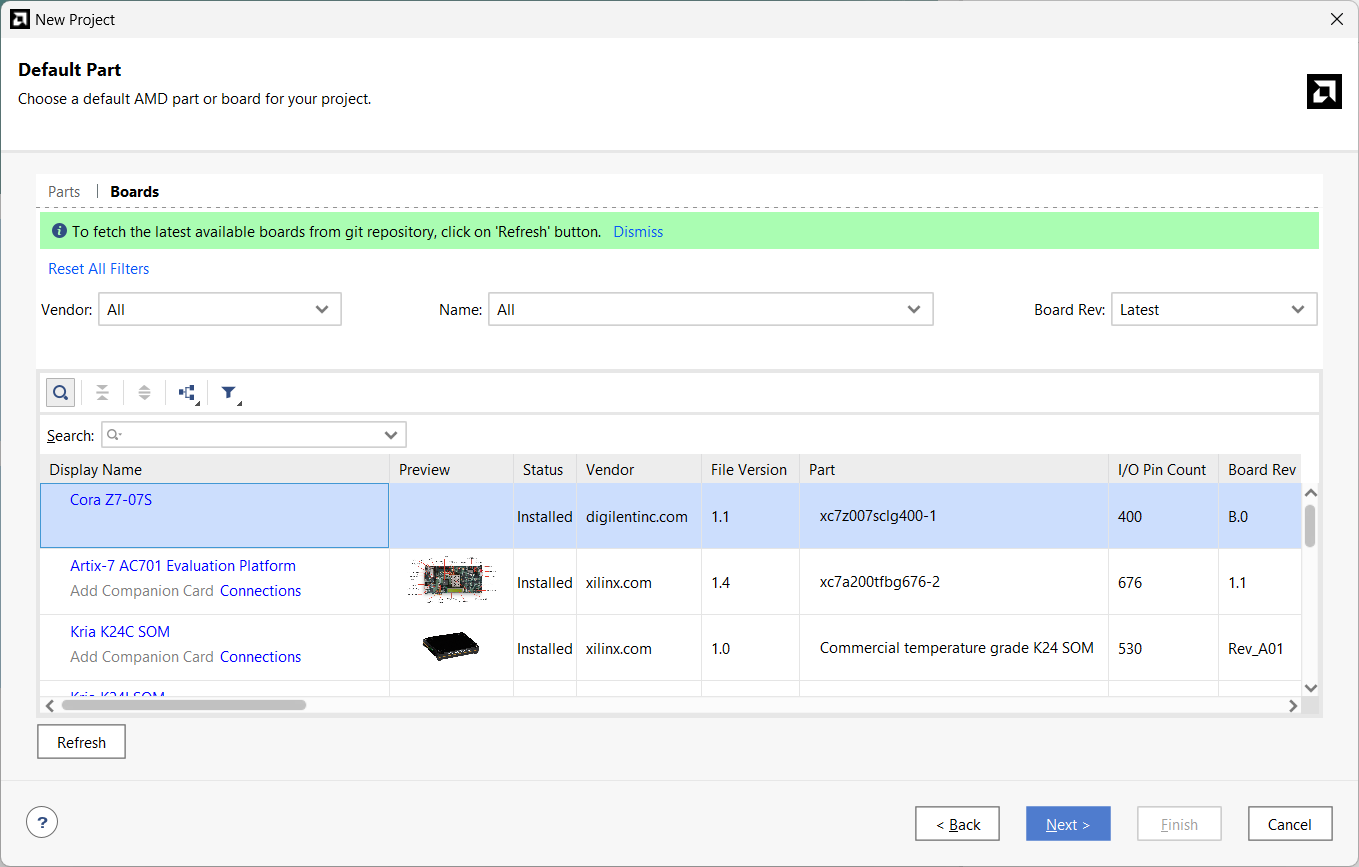
Task: Open Connections link for Artix-7 AC701
Action: (x=260, y=591)
